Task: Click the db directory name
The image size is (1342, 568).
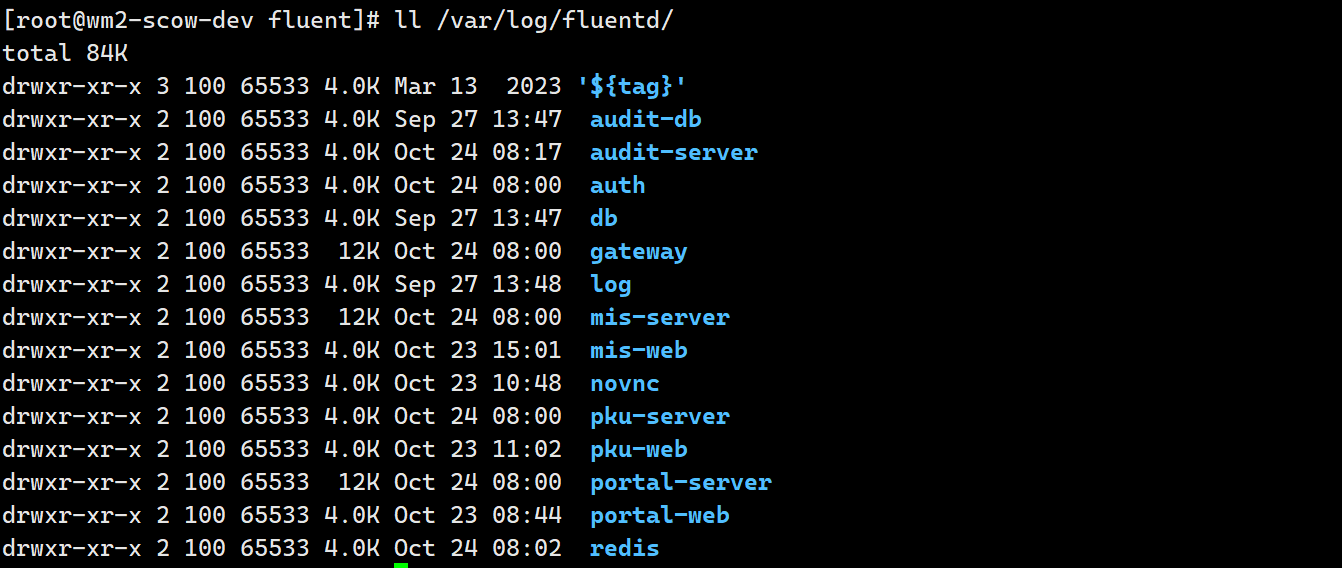Action: click(x=603, y=219)
